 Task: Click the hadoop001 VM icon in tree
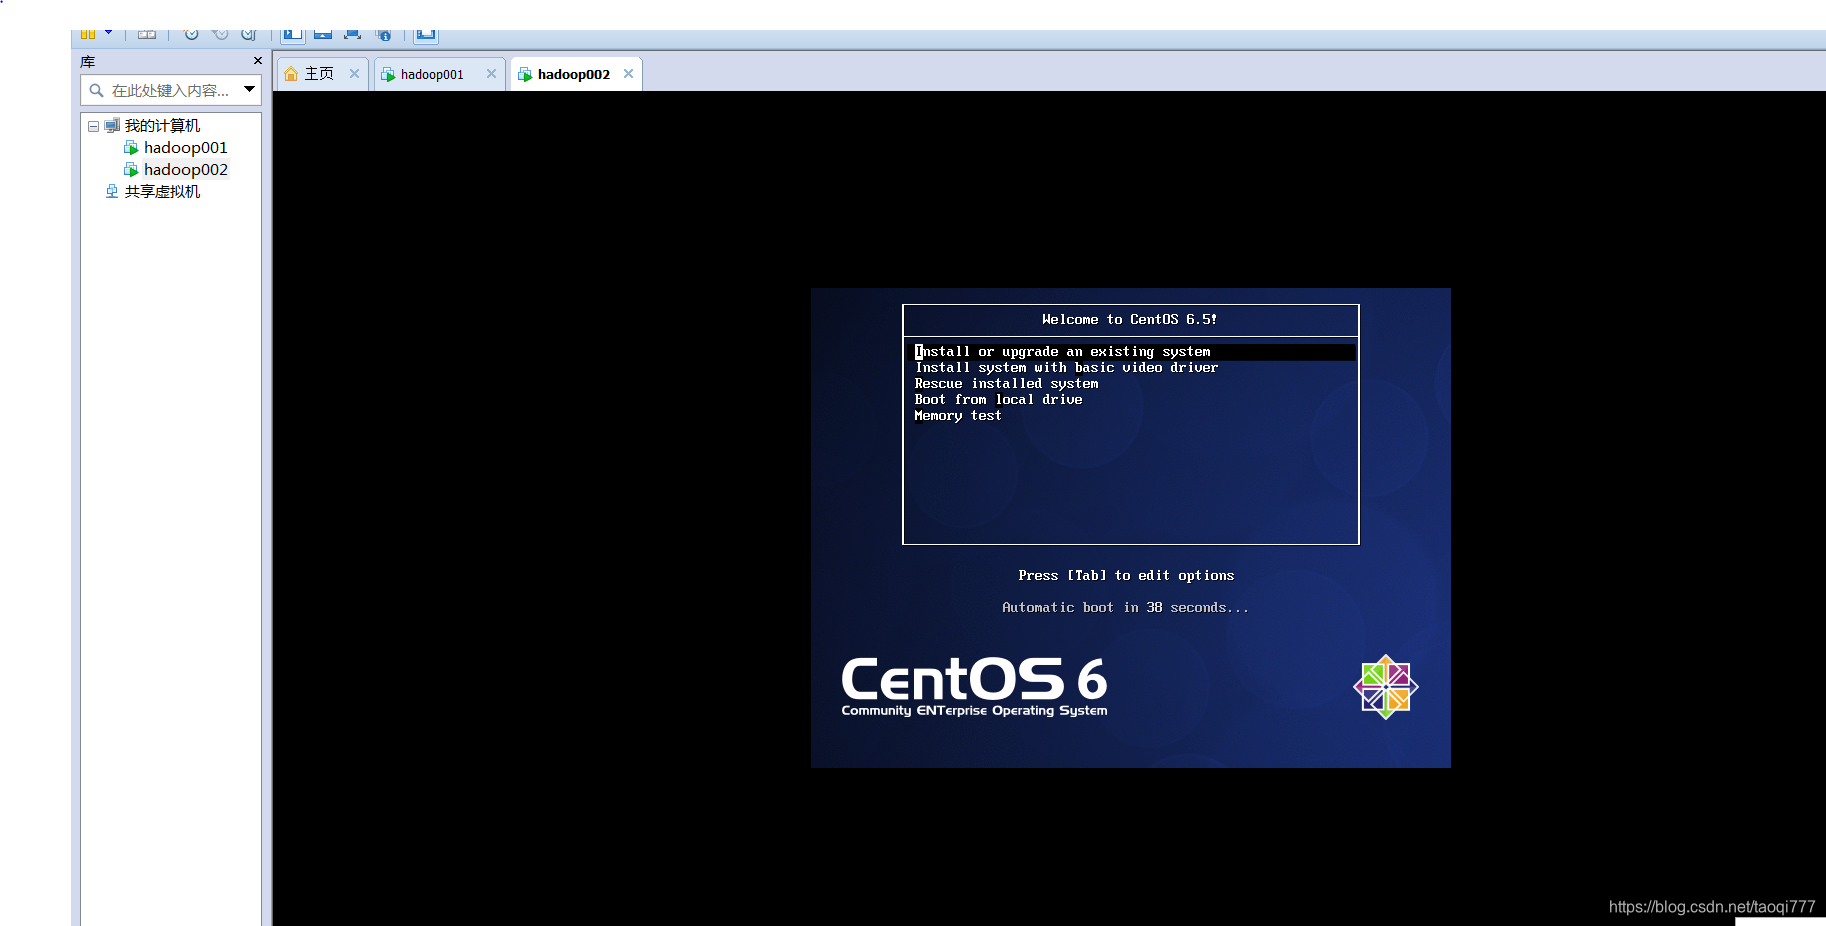click(x=131, y=147)
